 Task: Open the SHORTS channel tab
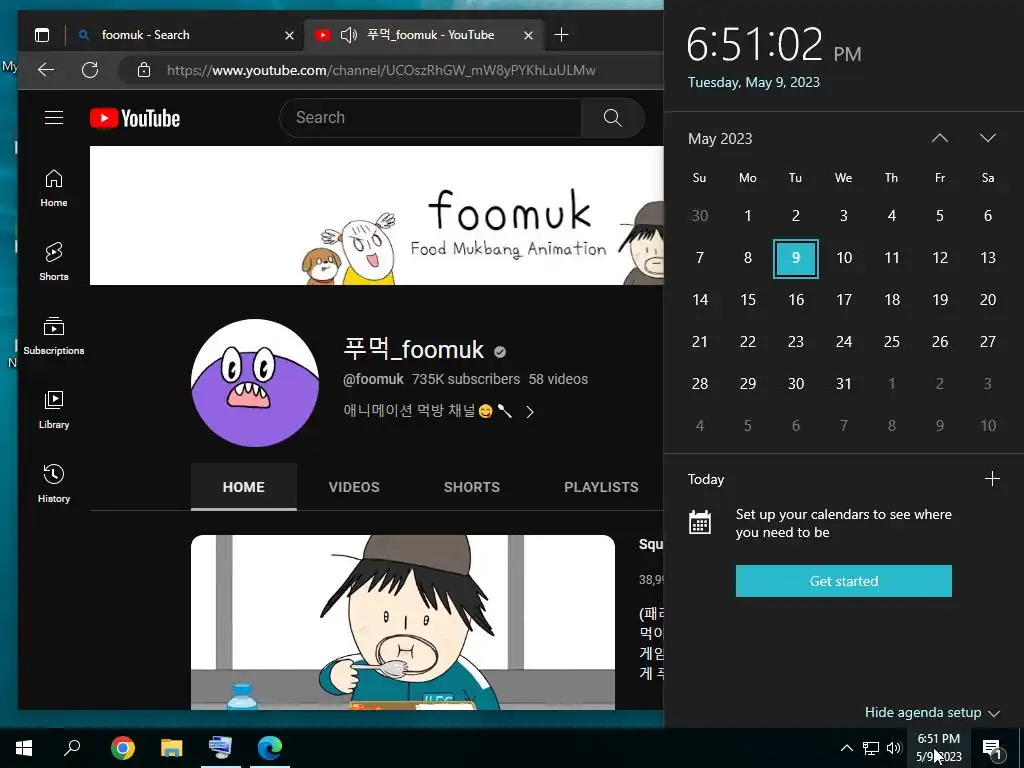coord(472,487)
